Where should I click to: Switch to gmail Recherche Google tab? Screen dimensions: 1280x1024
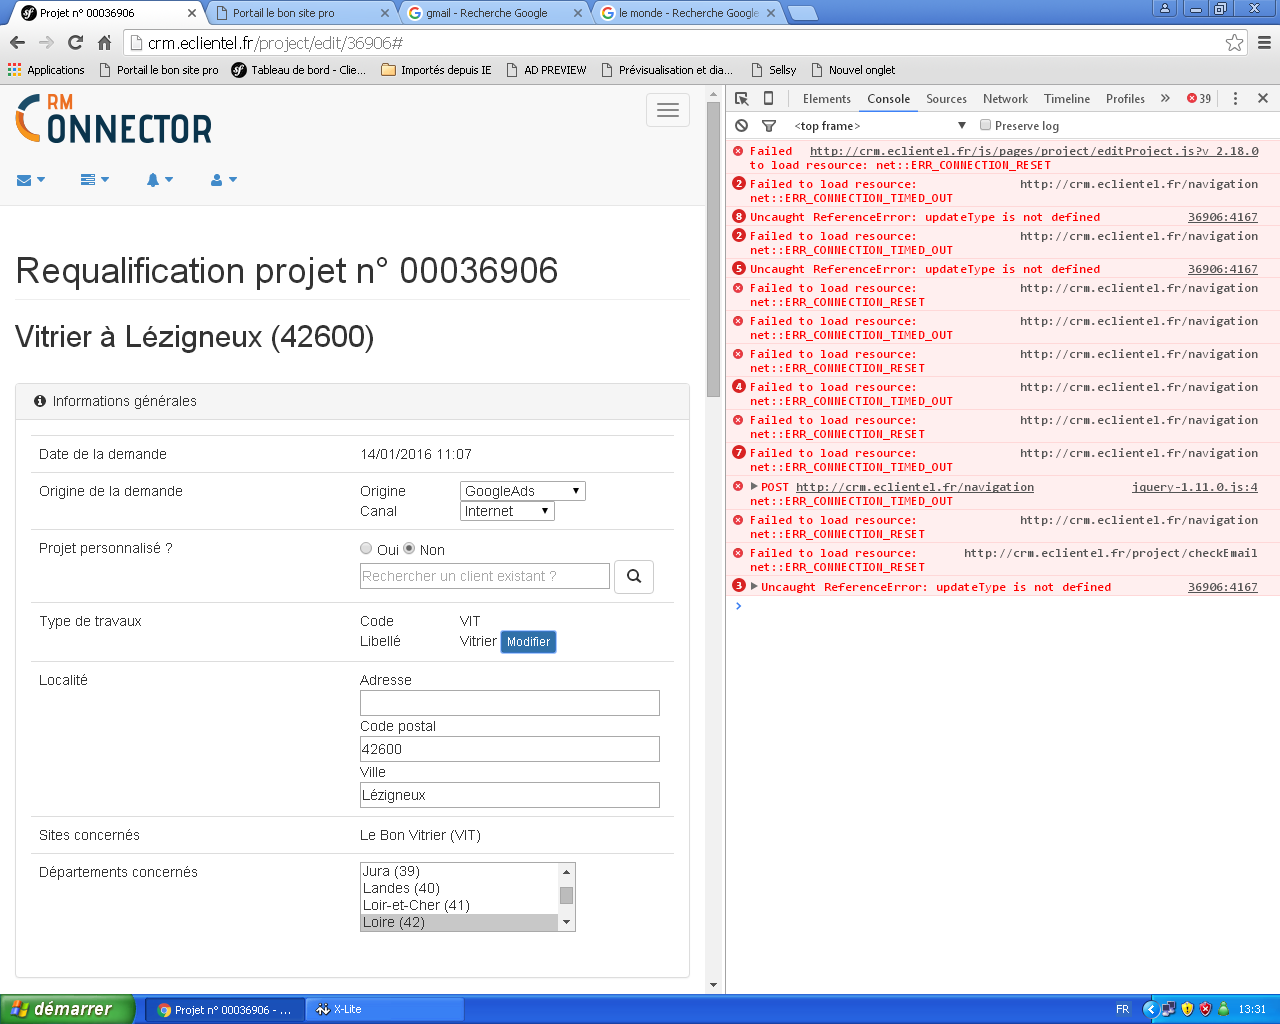pyautogui.click(x=492, y=13)
